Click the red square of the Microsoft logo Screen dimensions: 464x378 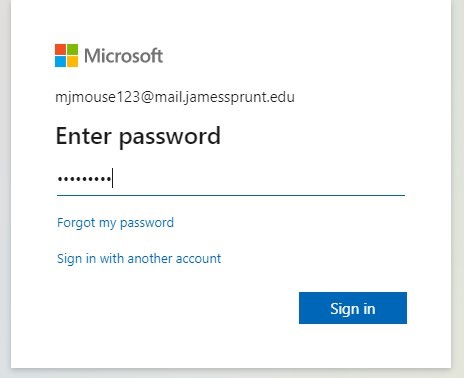point(60,49)
